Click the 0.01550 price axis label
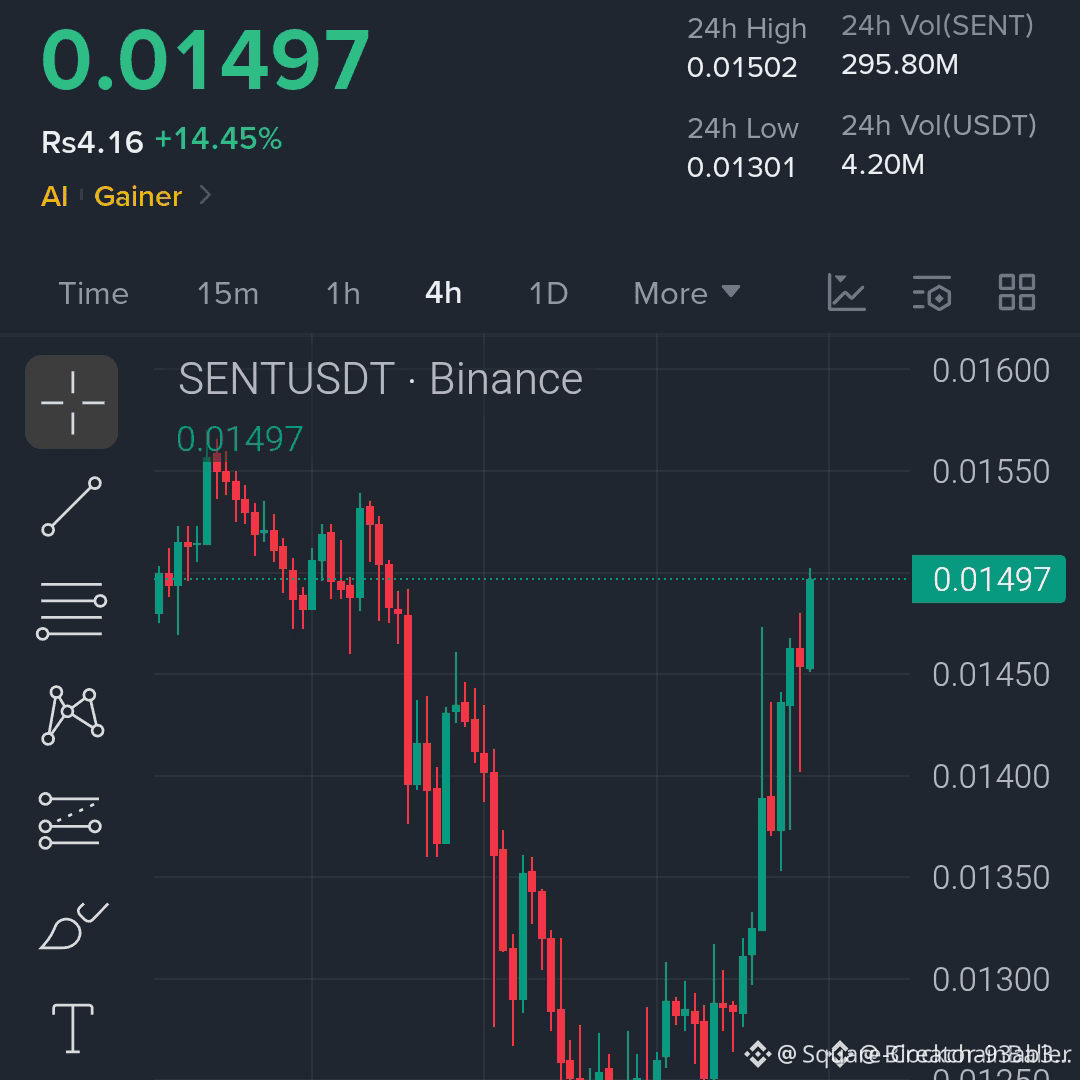 (991, 472)
